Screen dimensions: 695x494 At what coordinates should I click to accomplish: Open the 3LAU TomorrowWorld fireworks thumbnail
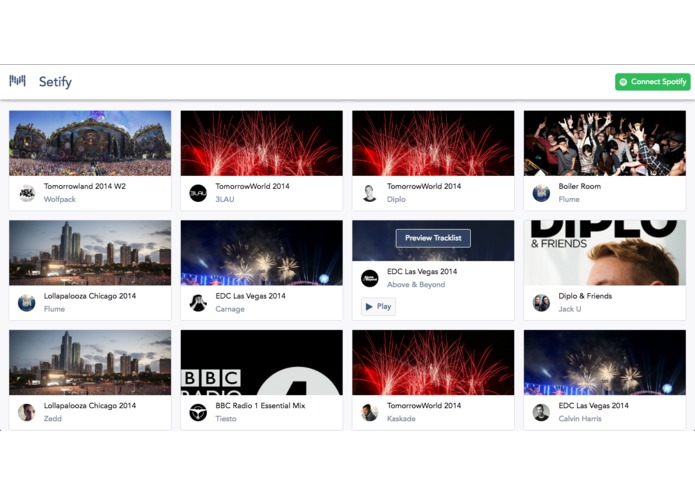(262, 143)
